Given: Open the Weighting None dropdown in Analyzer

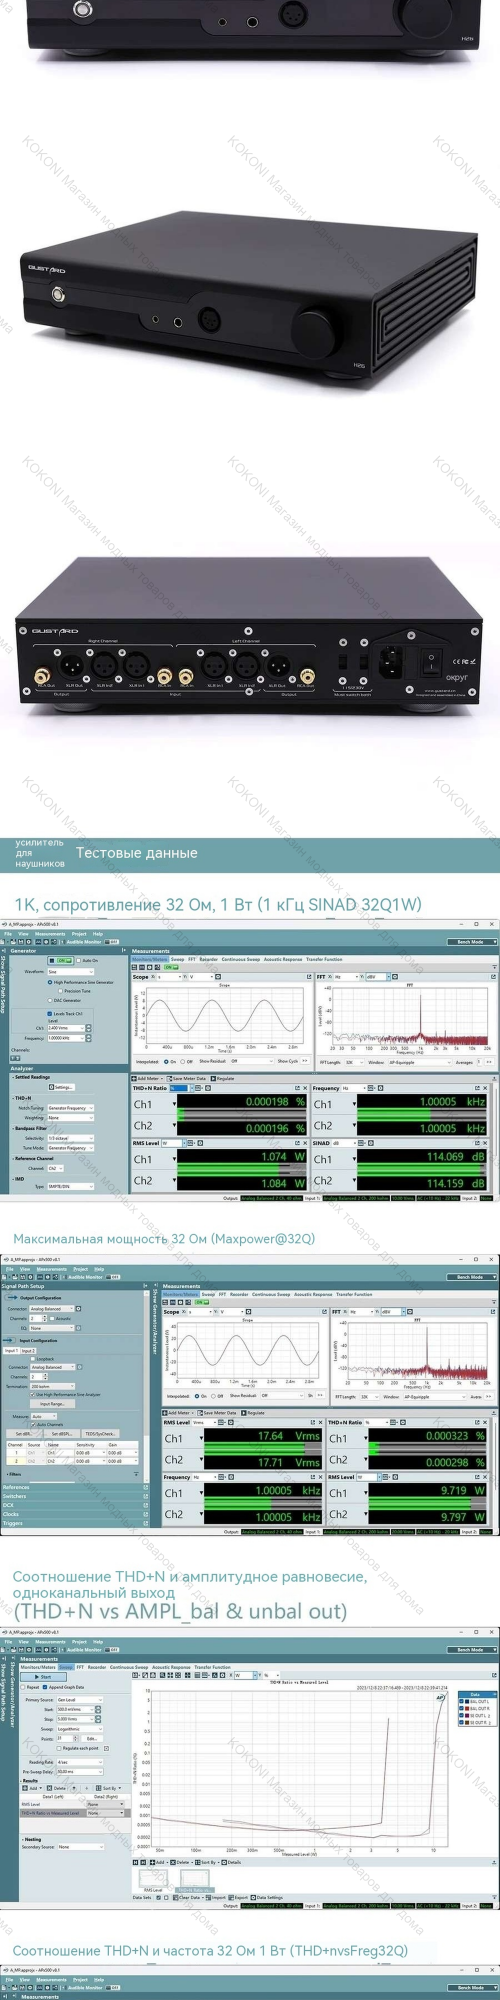Looking at the screenshot, I should pyautogui.click(x=70, y=1117).
